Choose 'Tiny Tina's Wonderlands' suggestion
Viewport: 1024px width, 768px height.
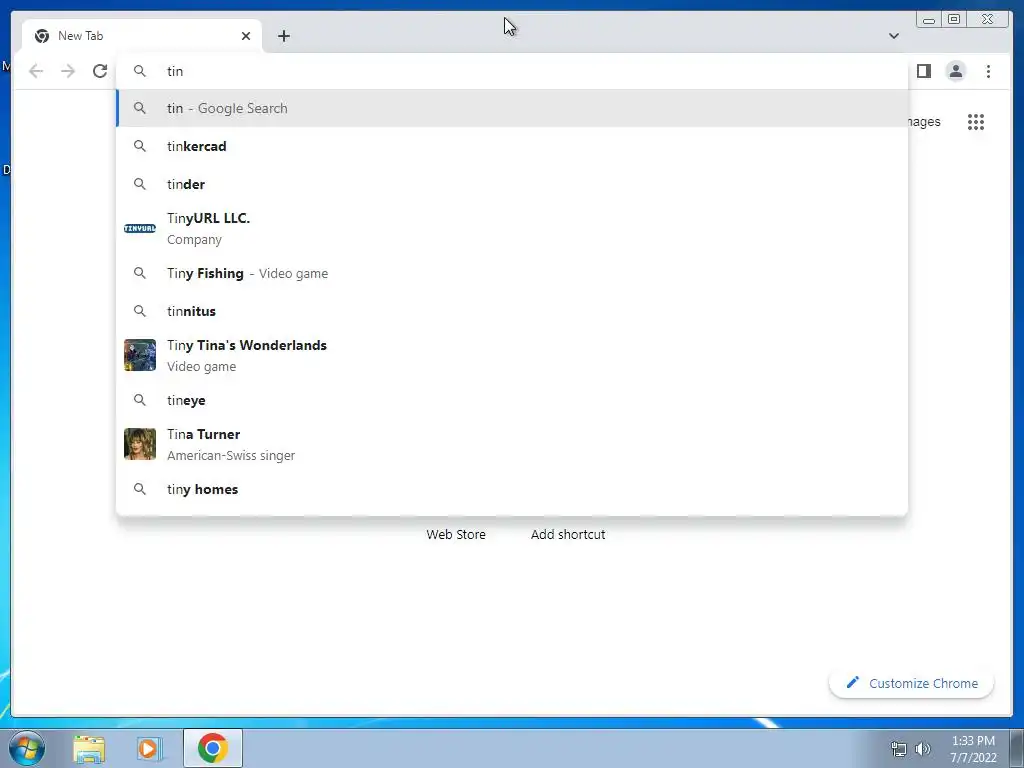[x=512, y=355]
